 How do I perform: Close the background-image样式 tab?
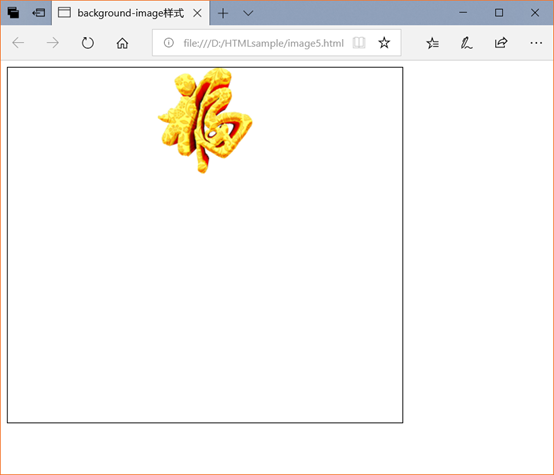tap(198, 13)
